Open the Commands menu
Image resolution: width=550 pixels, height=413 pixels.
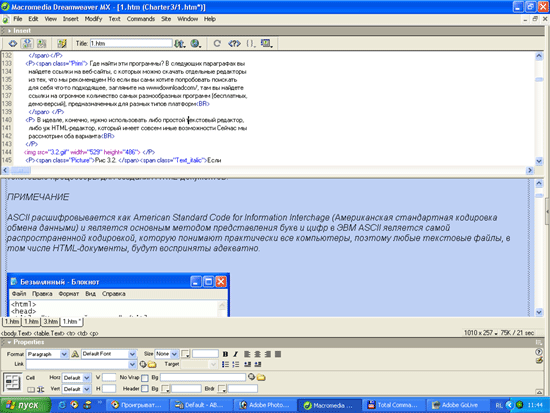pyautogui.click(x=141, y=19)
